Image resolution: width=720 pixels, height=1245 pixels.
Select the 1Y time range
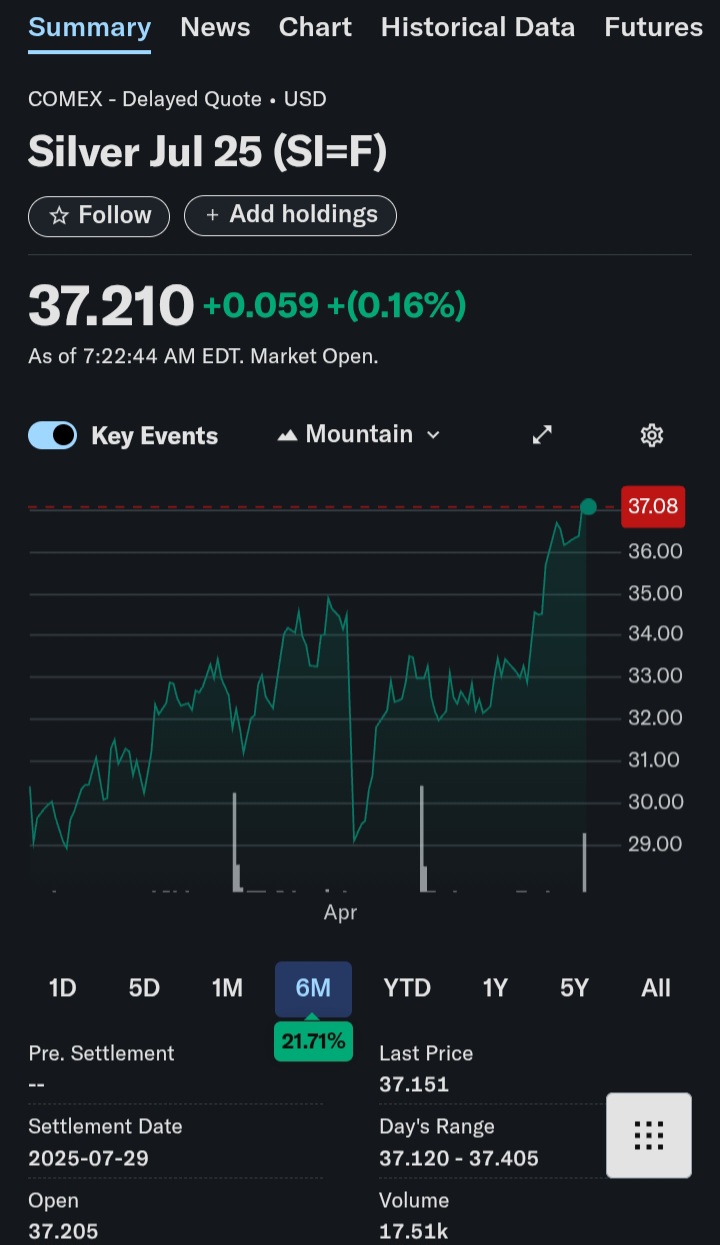(x=495, y=988)
